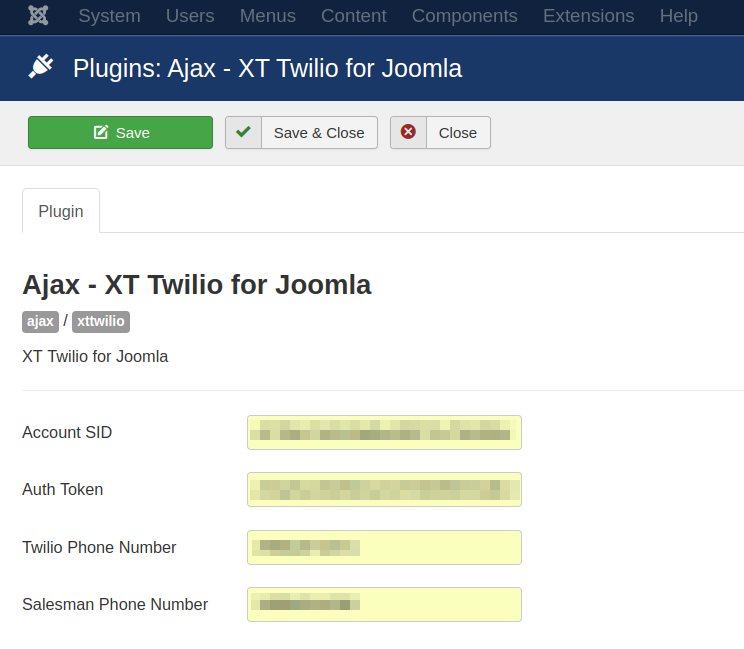Click the Auth Token label

(x=63, y=490)
